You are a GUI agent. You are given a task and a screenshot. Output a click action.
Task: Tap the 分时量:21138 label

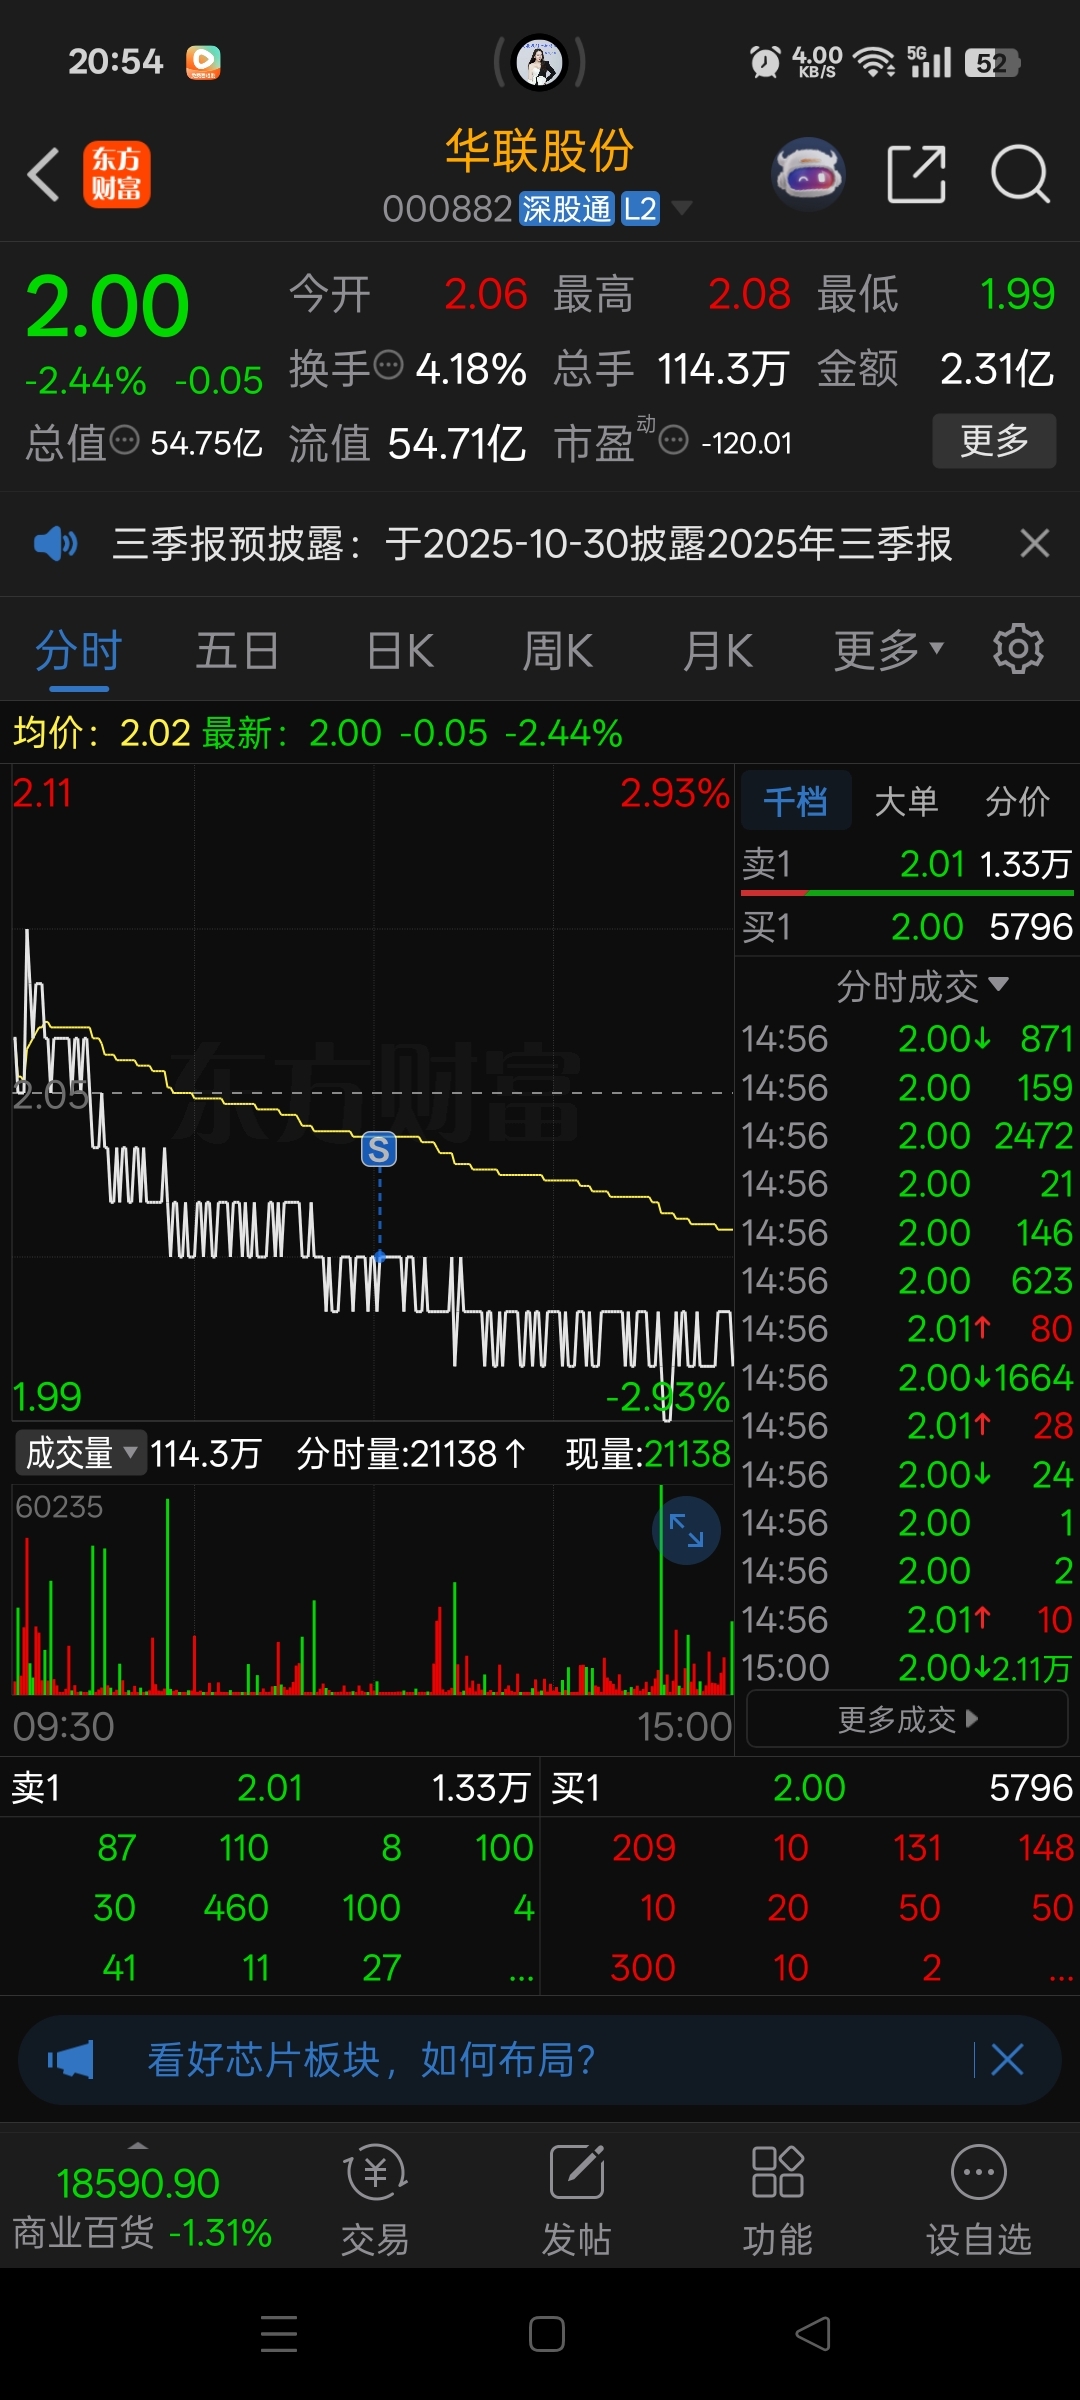[410, 1453]
